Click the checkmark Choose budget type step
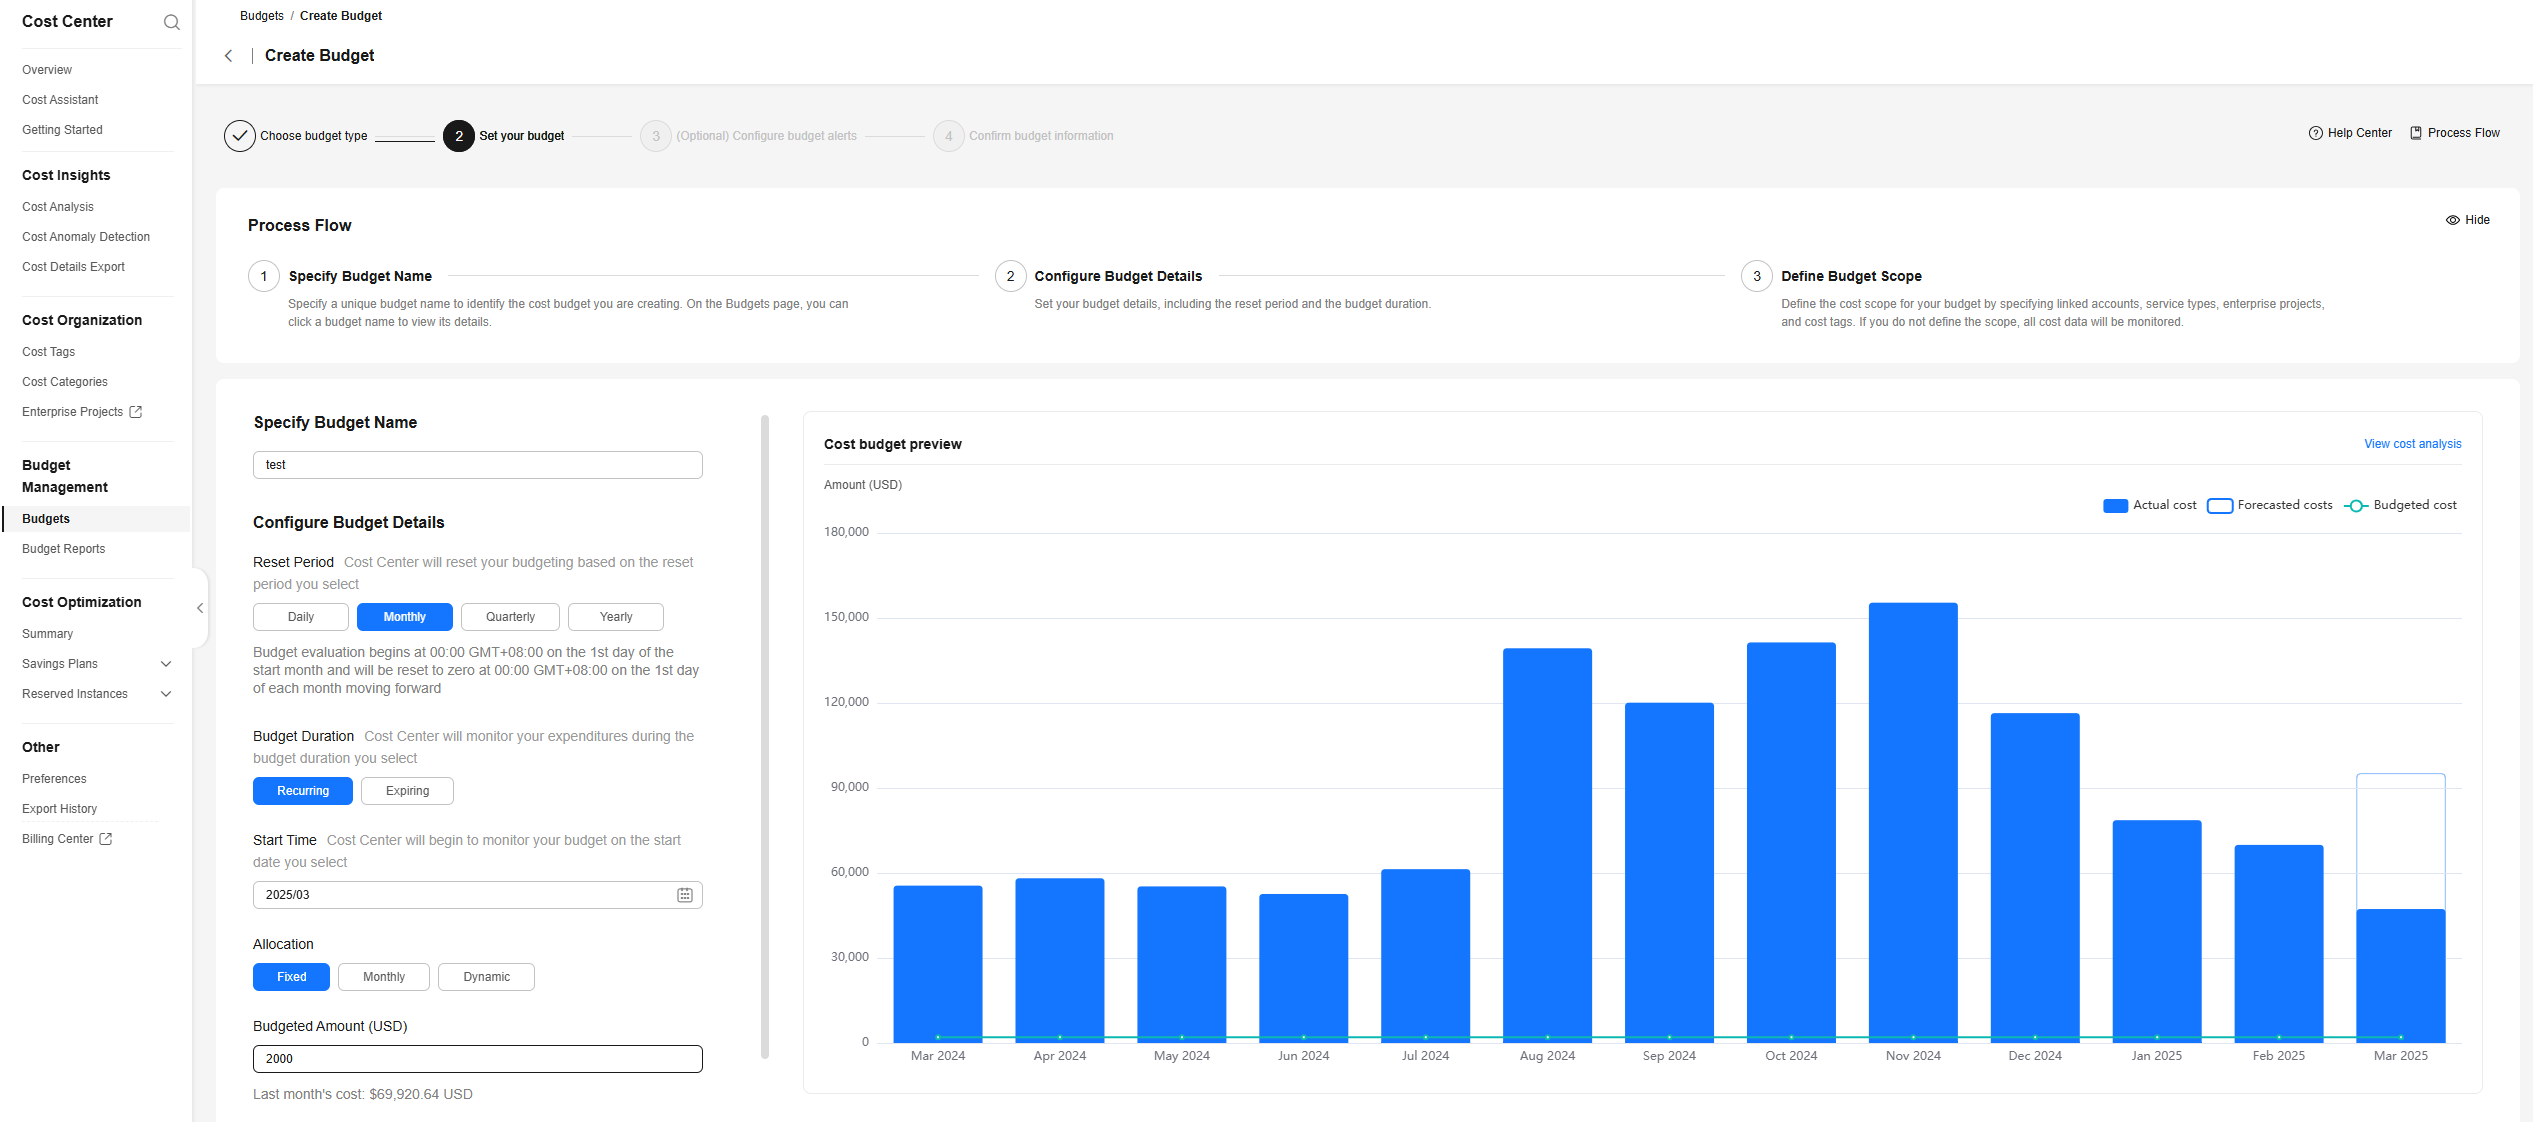2533x1122 pixels. pos(240,136)
